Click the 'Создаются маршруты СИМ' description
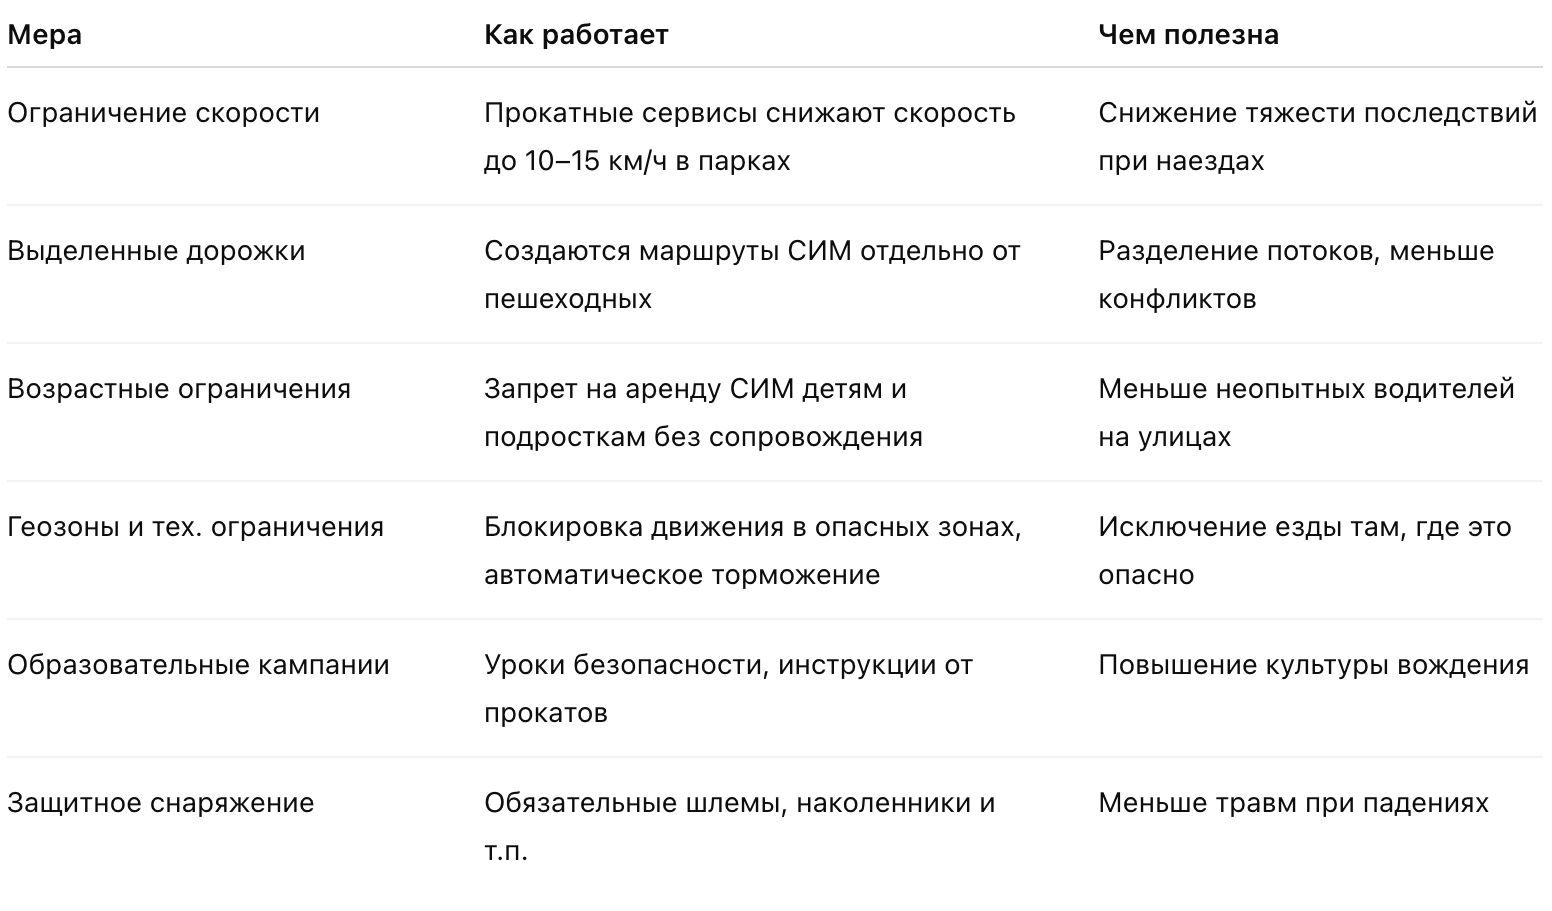 (x=752, y=275)
